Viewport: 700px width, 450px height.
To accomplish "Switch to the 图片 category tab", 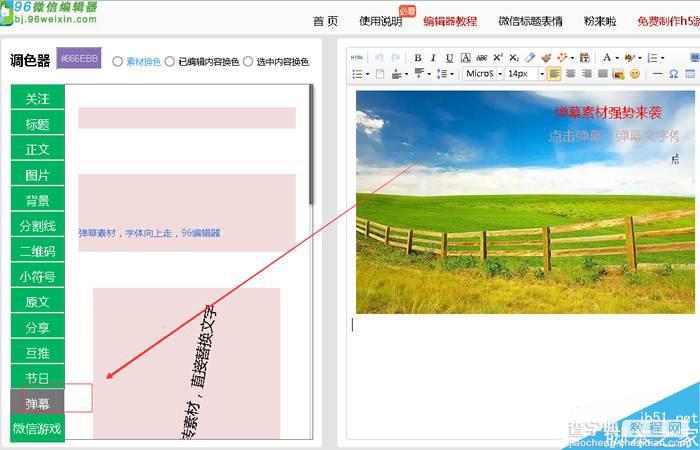I will [x=38, y=175].
